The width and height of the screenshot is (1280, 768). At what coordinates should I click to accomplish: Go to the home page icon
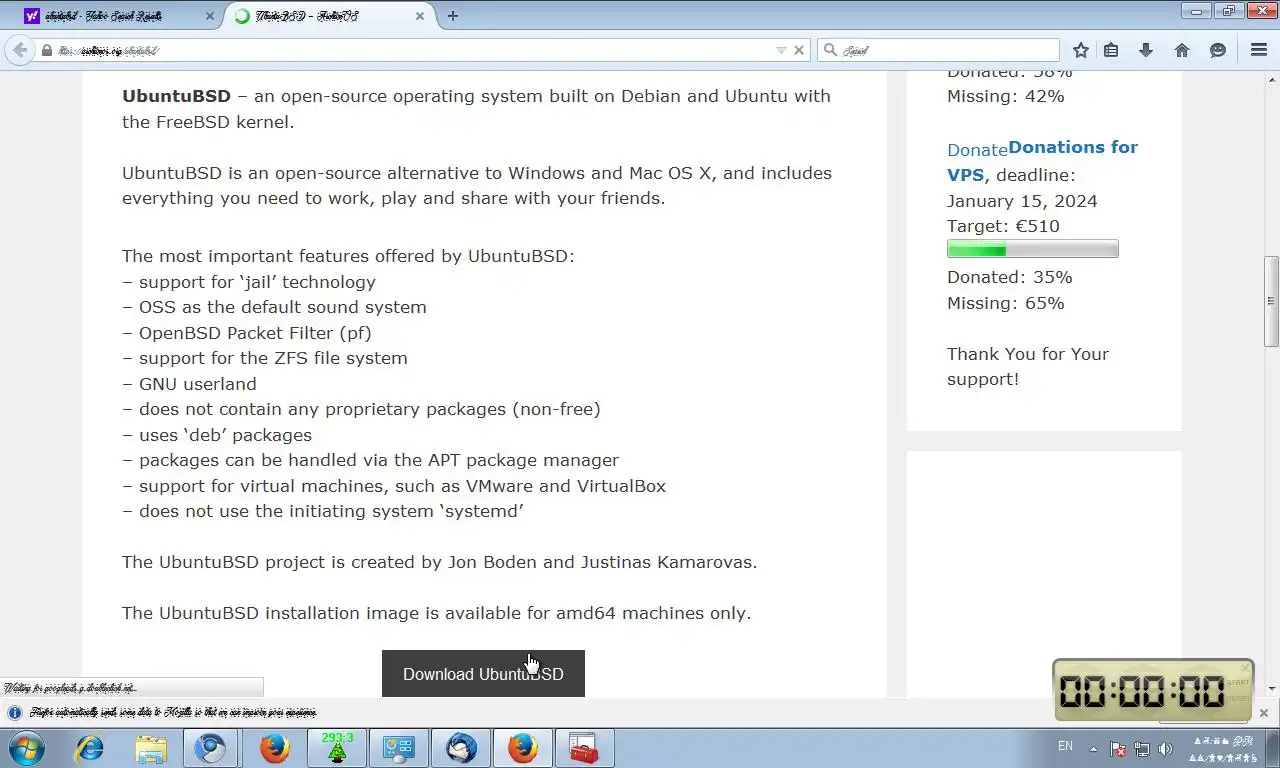pyautogui.click(x=1182, y=50)
